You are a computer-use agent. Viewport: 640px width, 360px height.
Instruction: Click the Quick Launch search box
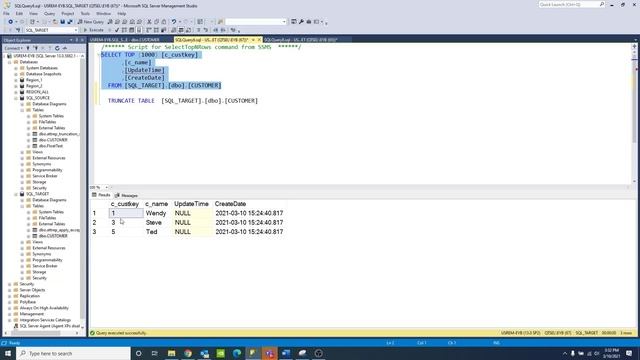pos(571,4)
